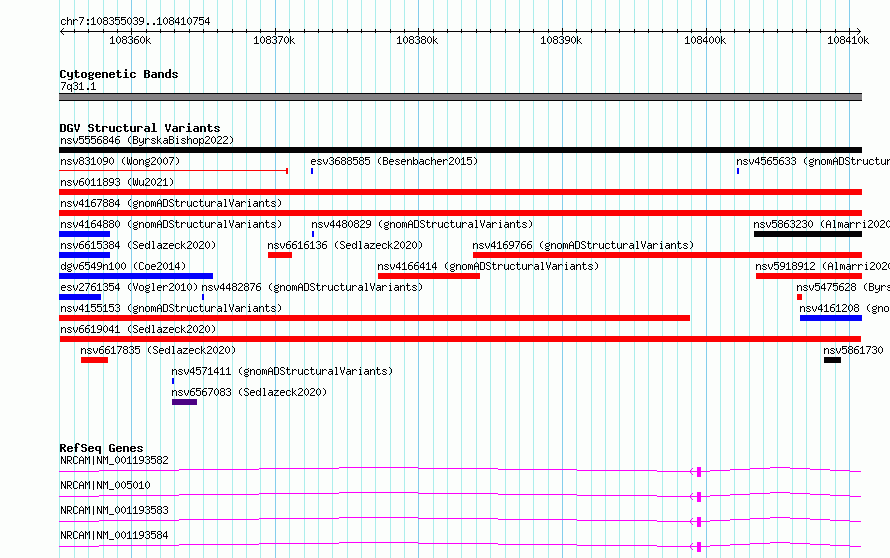
Task: Open variant nsv831090 (Wong2007)
Action: coord(120,161)
